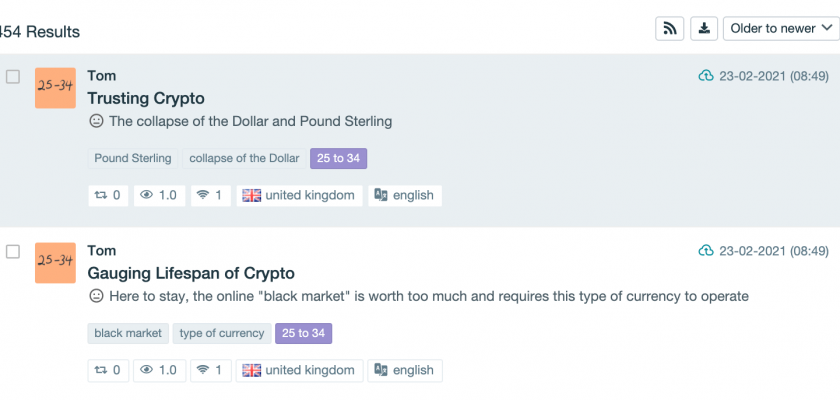Select the Trusting Crypto result checkbox
This screenshot has height=400, width=840.
pos(13,77)
